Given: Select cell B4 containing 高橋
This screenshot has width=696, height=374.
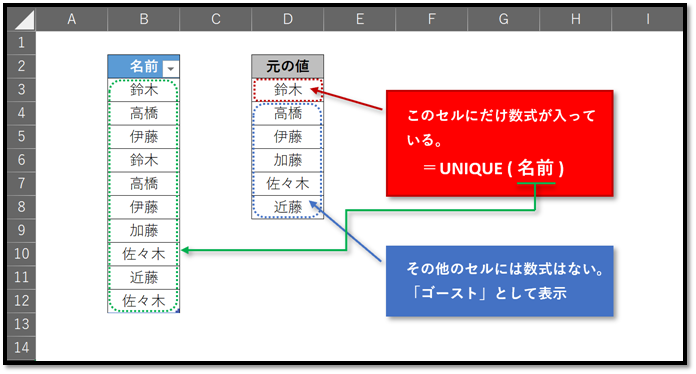Looking at the screenshot, I should (144, 114).
